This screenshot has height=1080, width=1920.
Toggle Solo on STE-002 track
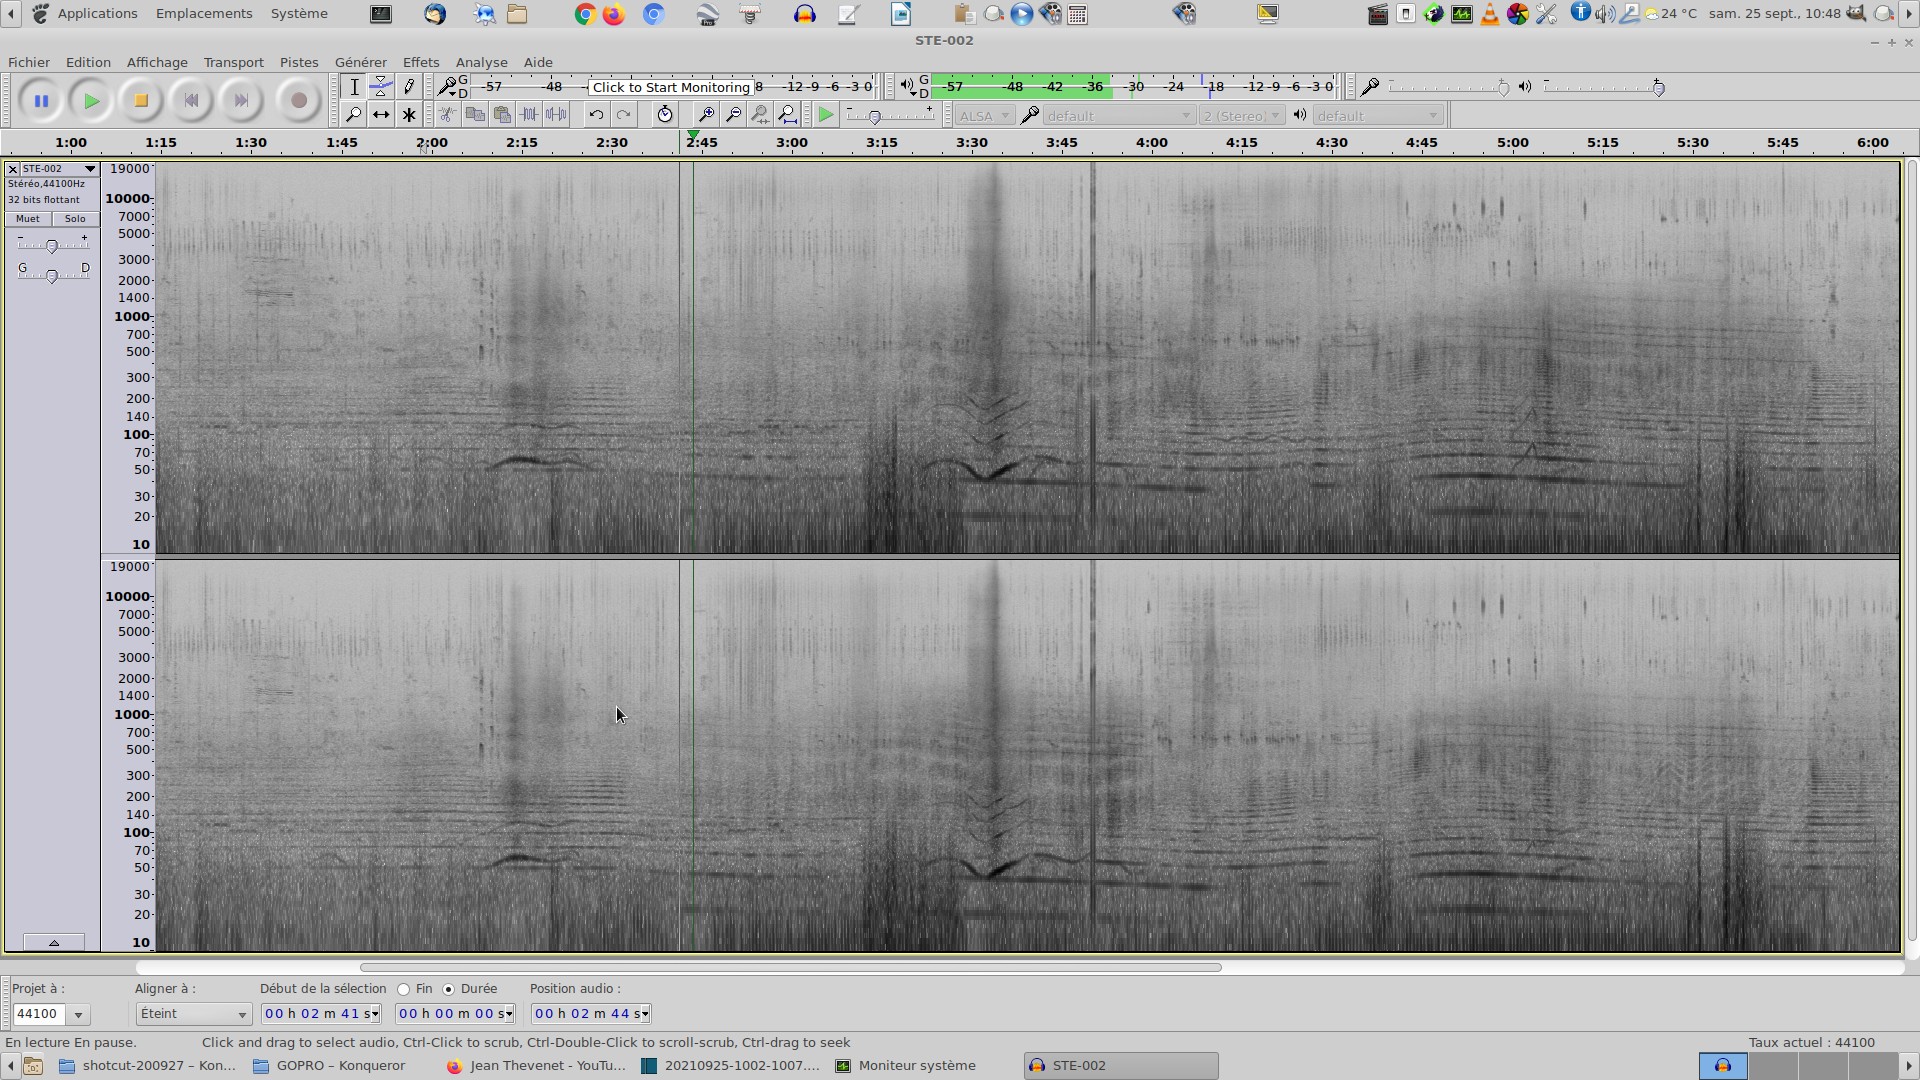tap(75, 219)
